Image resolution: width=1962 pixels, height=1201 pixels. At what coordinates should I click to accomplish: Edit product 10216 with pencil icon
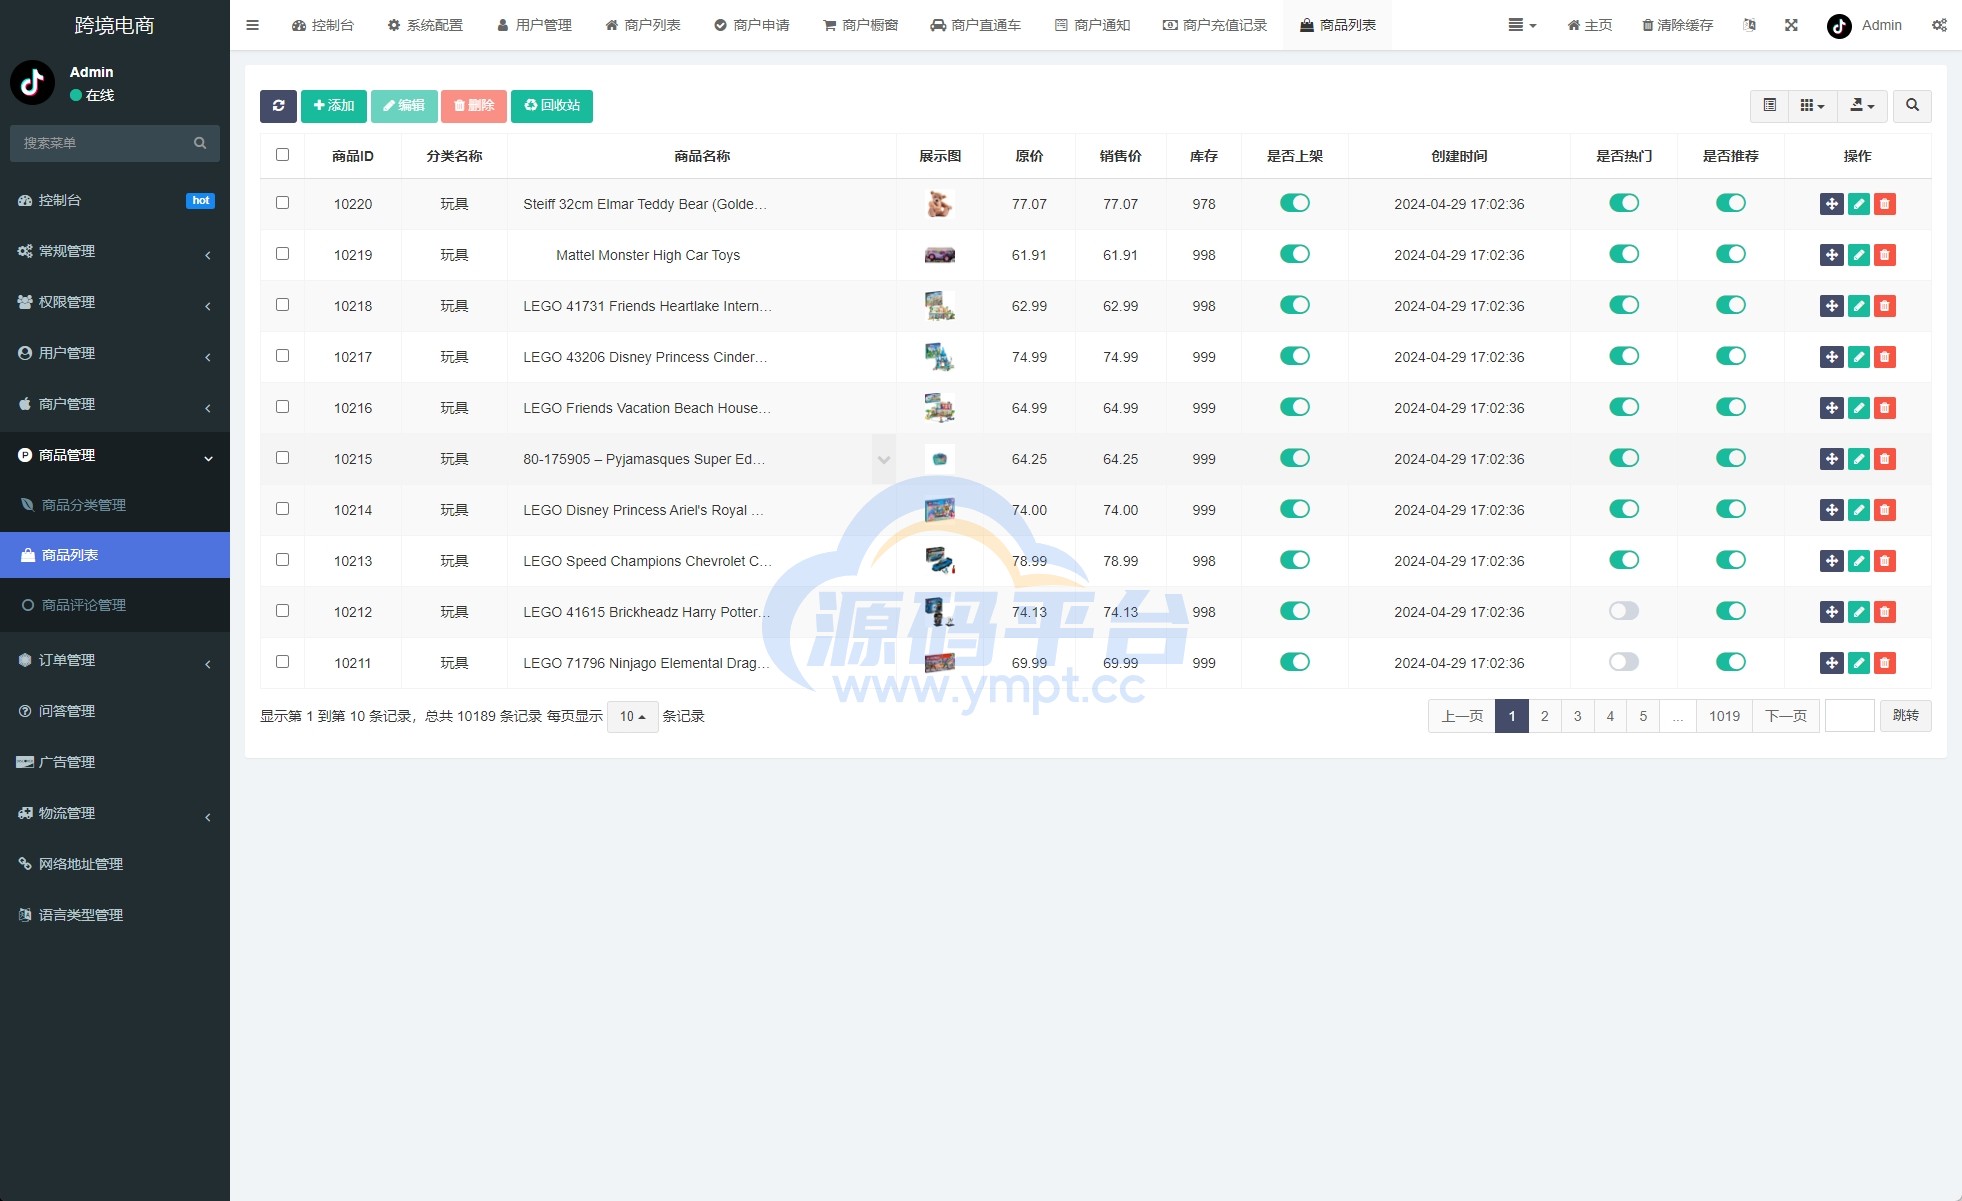click(1858, 408)
